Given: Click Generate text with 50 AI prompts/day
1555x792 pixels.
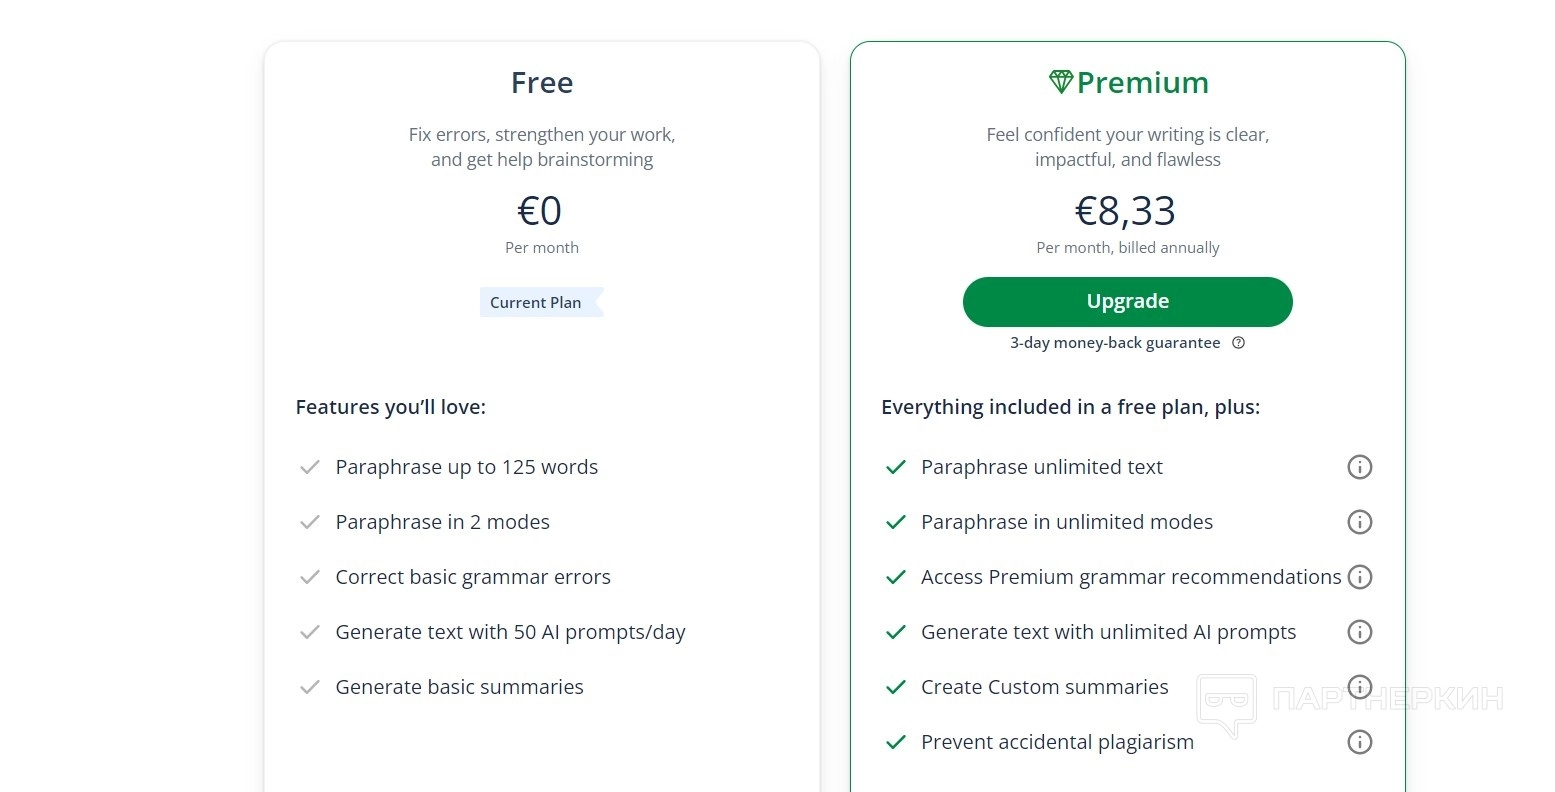Looking at the screenshot, I should click(510, 632).
